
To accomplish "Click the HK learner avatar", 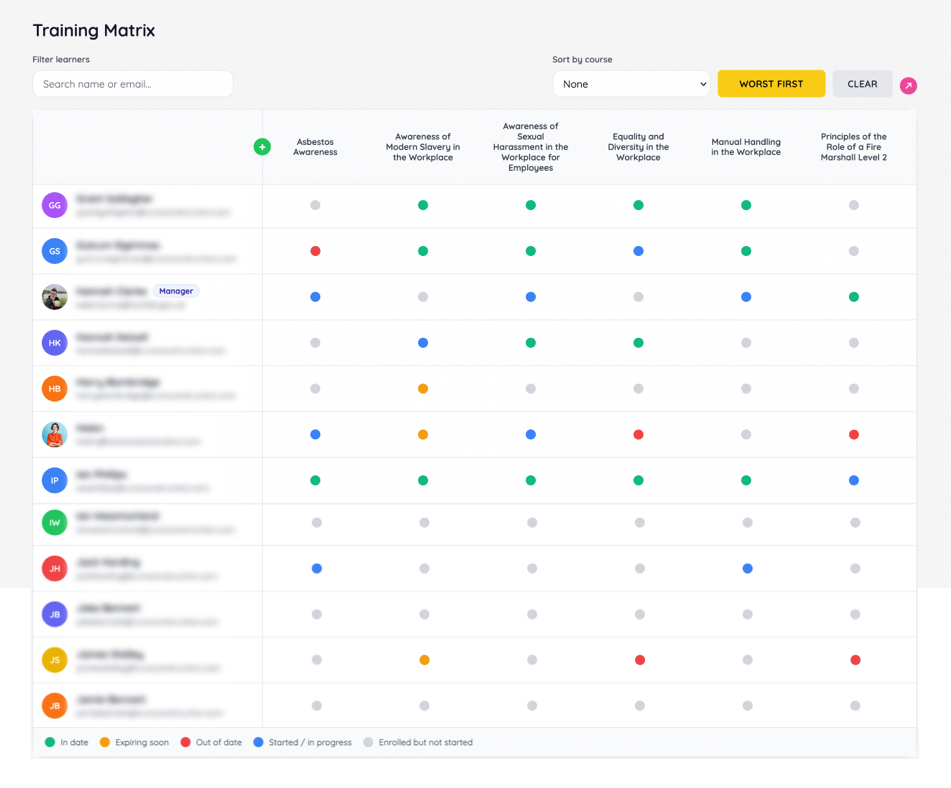I will pyautogui.click(x=55, y=343).
